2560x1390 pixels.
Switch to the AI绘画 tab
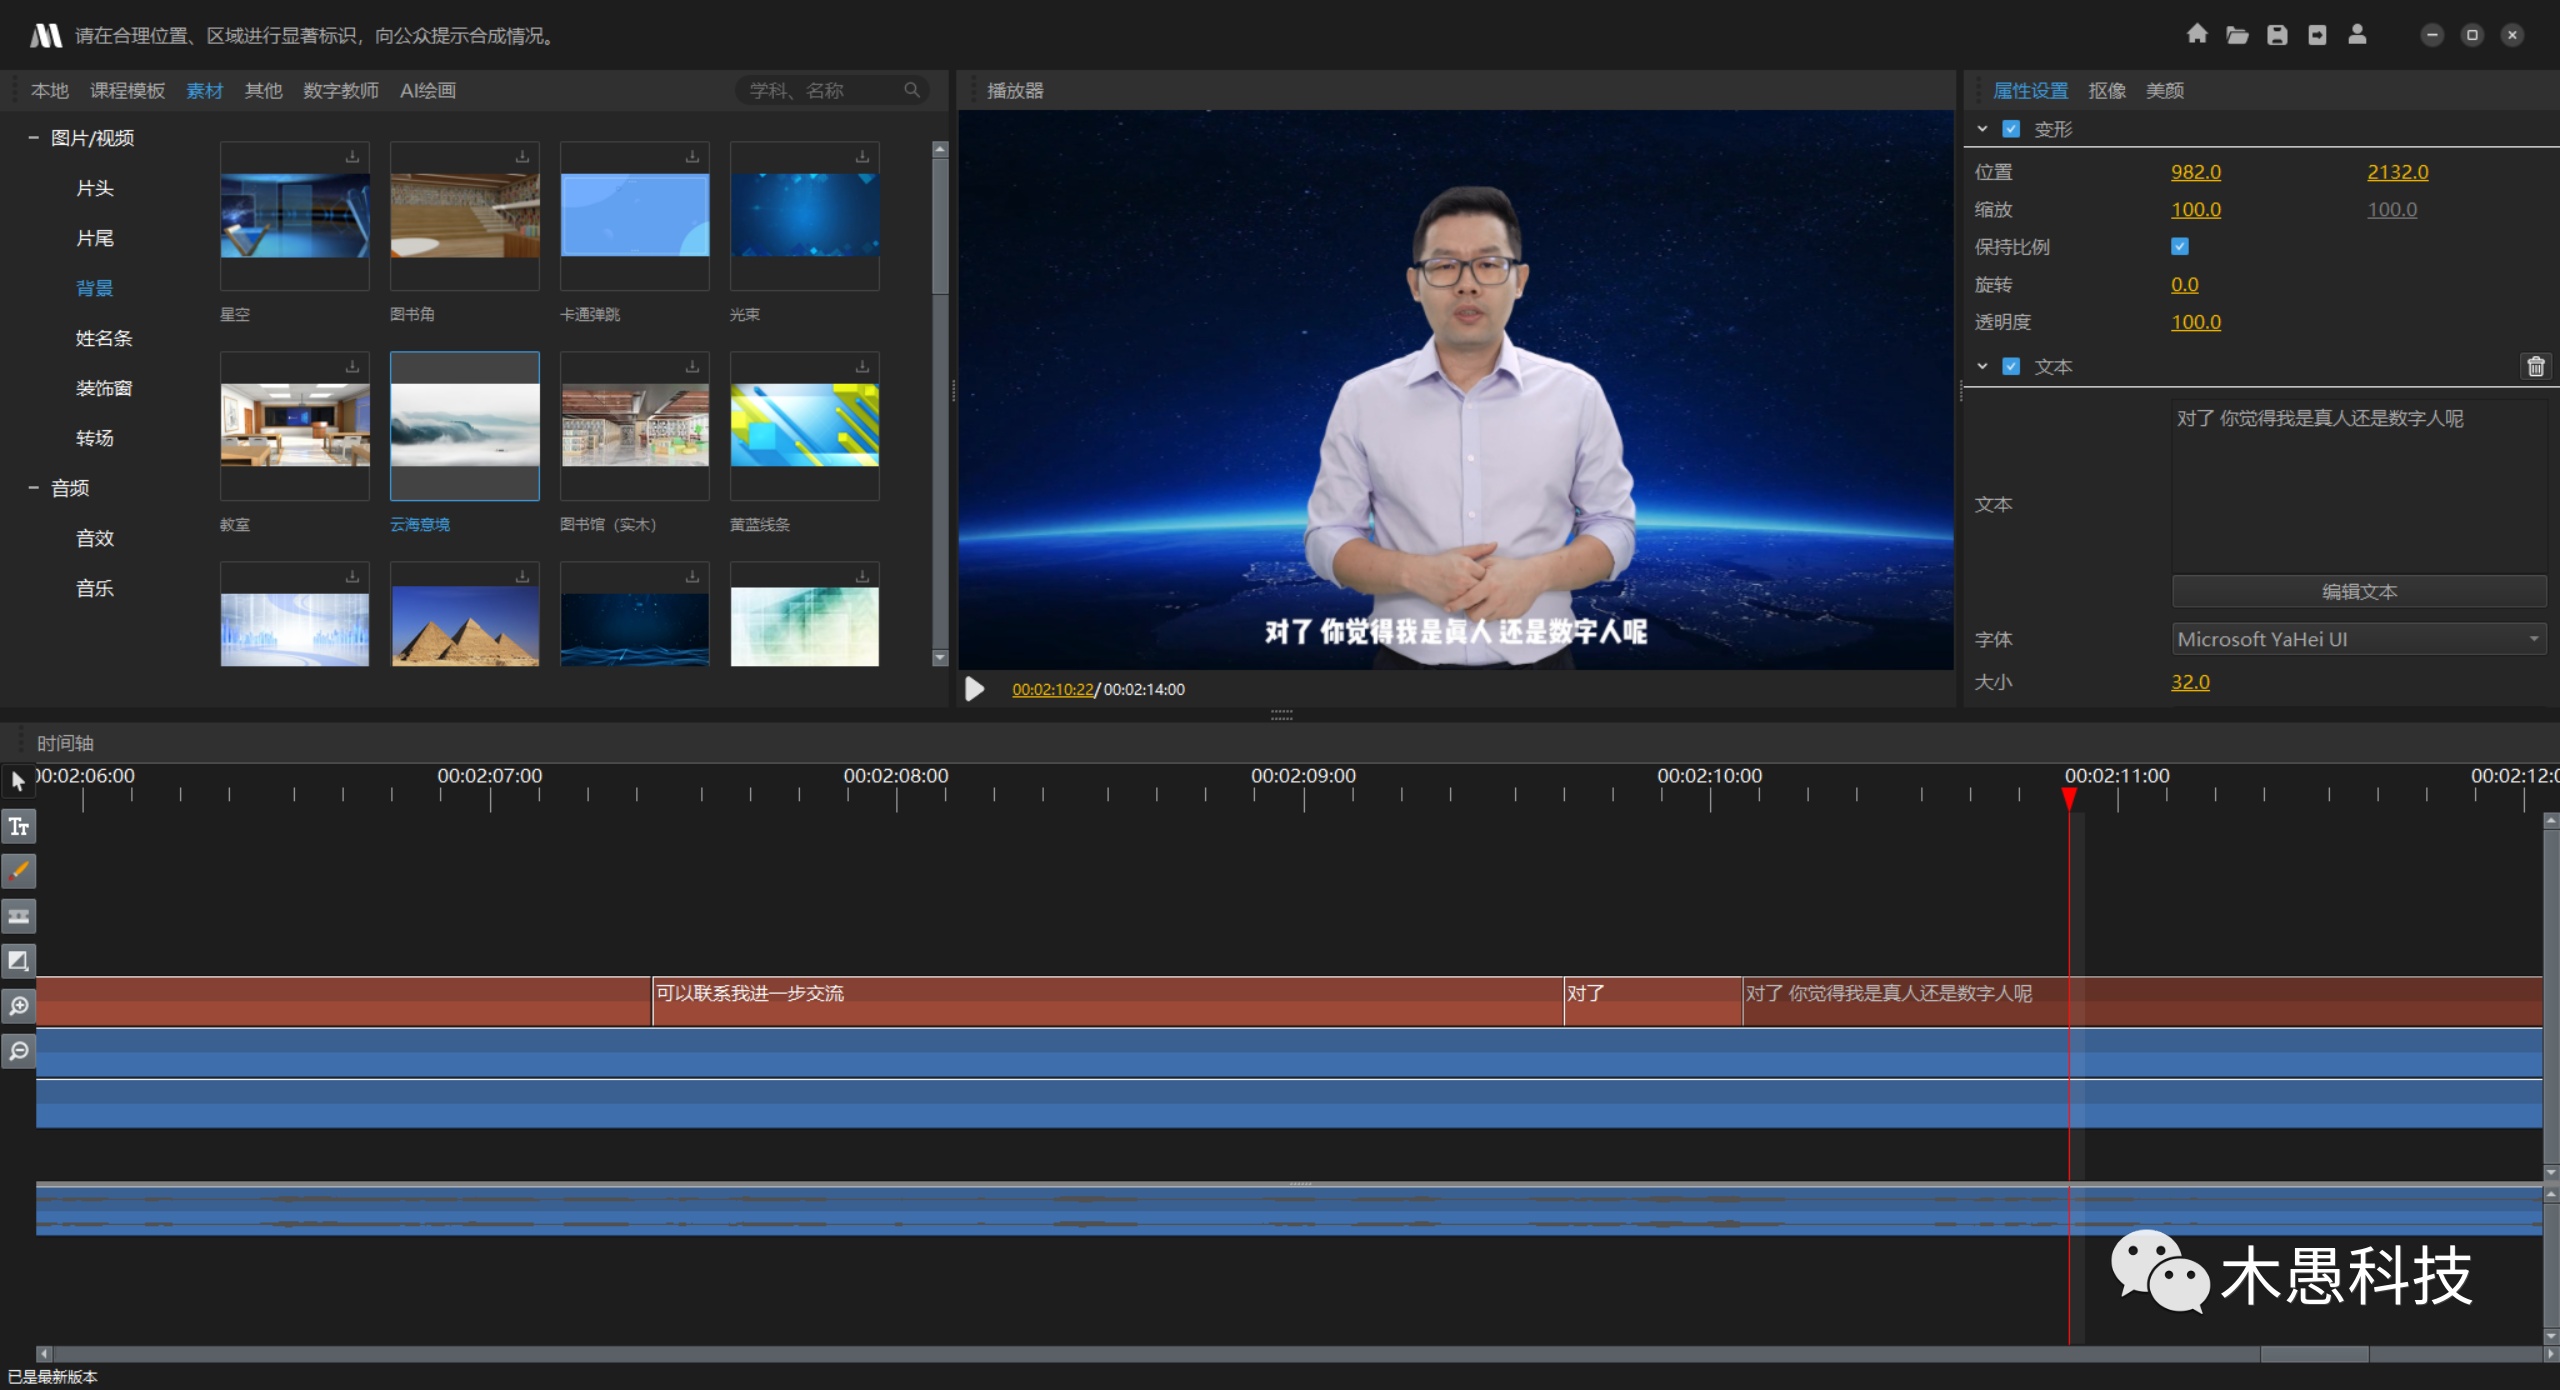click(x=428, y=91)
